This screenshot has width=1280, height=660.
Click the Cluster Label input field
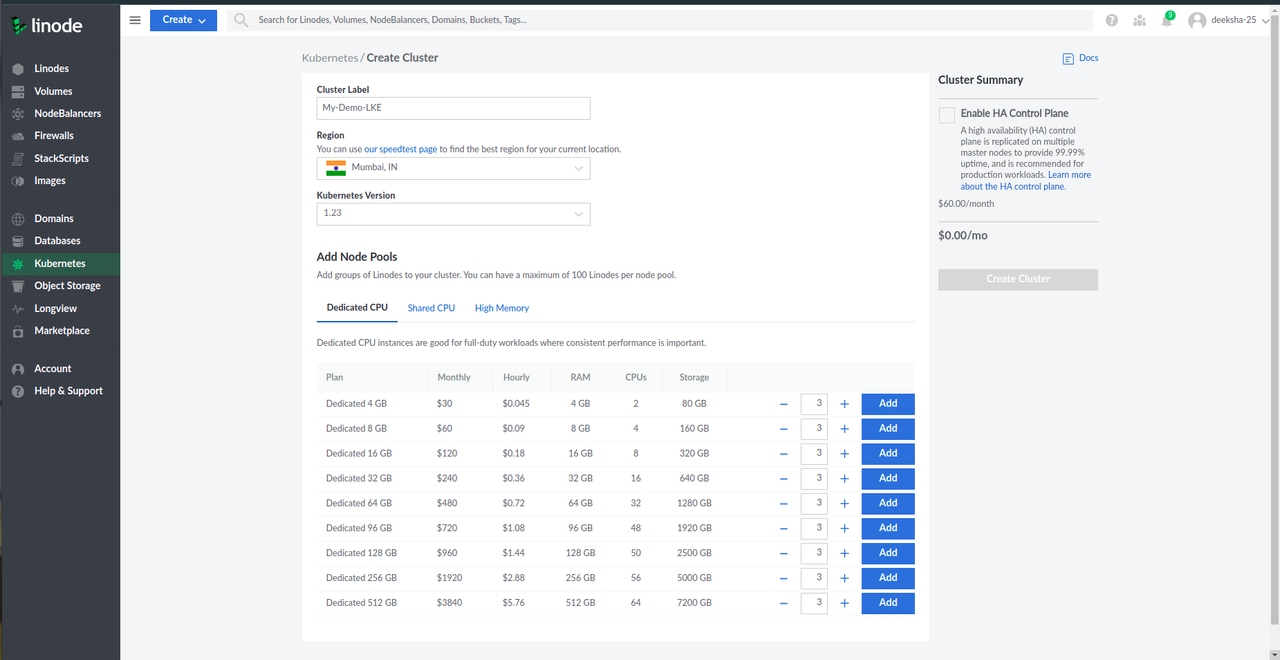(x=453, y=108)
